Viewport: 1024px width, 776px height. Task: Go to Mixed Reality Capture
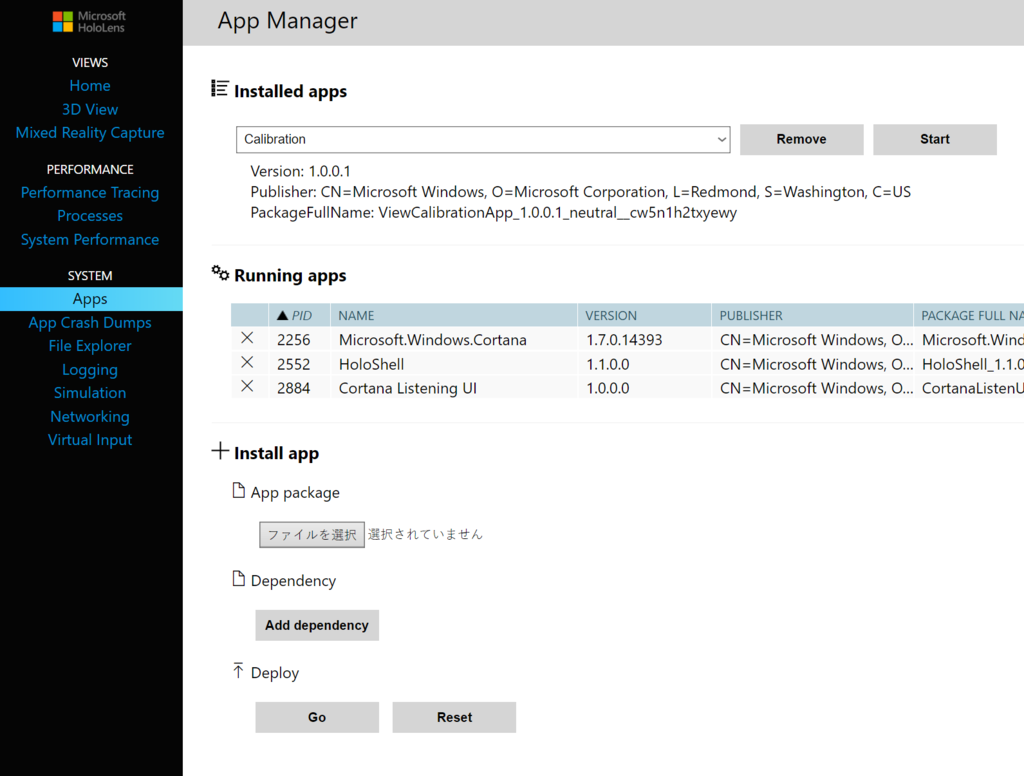(90, 133)
